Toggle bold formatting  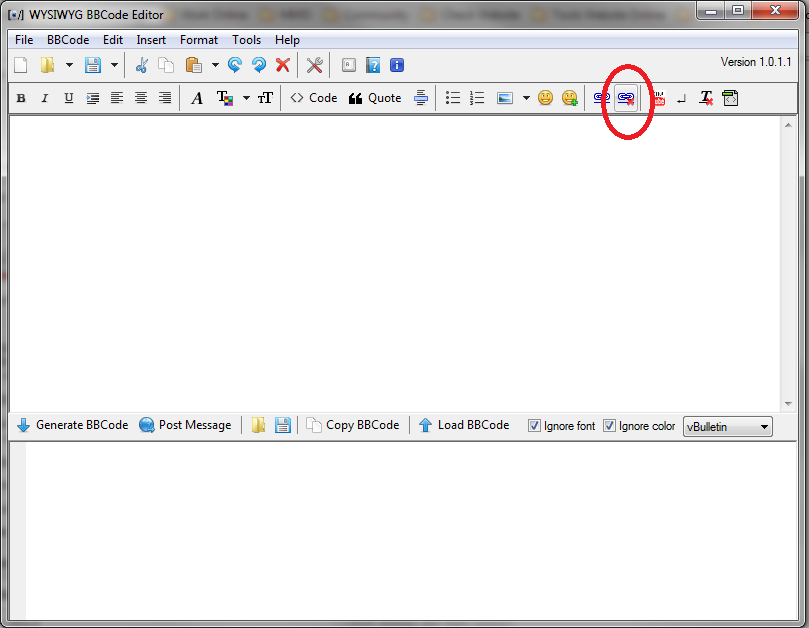(21, 98)
